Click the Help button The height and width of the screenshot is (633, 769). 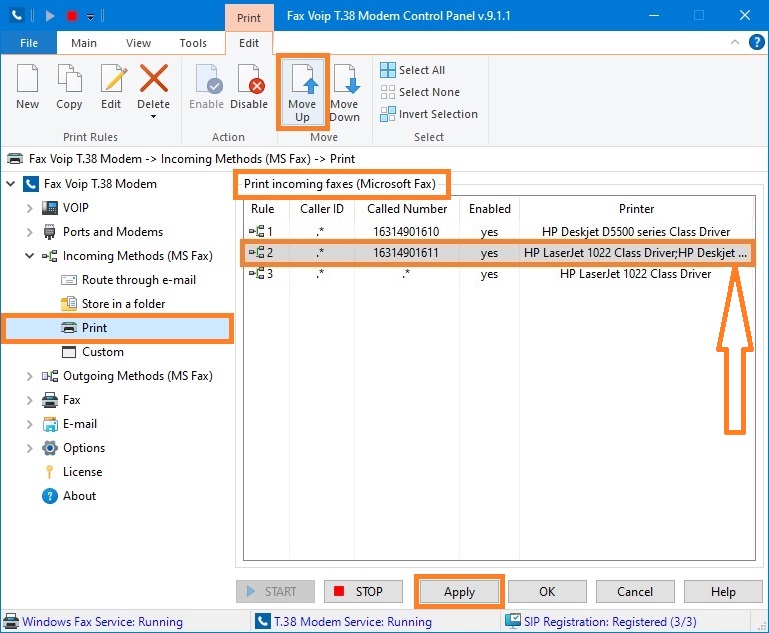(723, 592)
